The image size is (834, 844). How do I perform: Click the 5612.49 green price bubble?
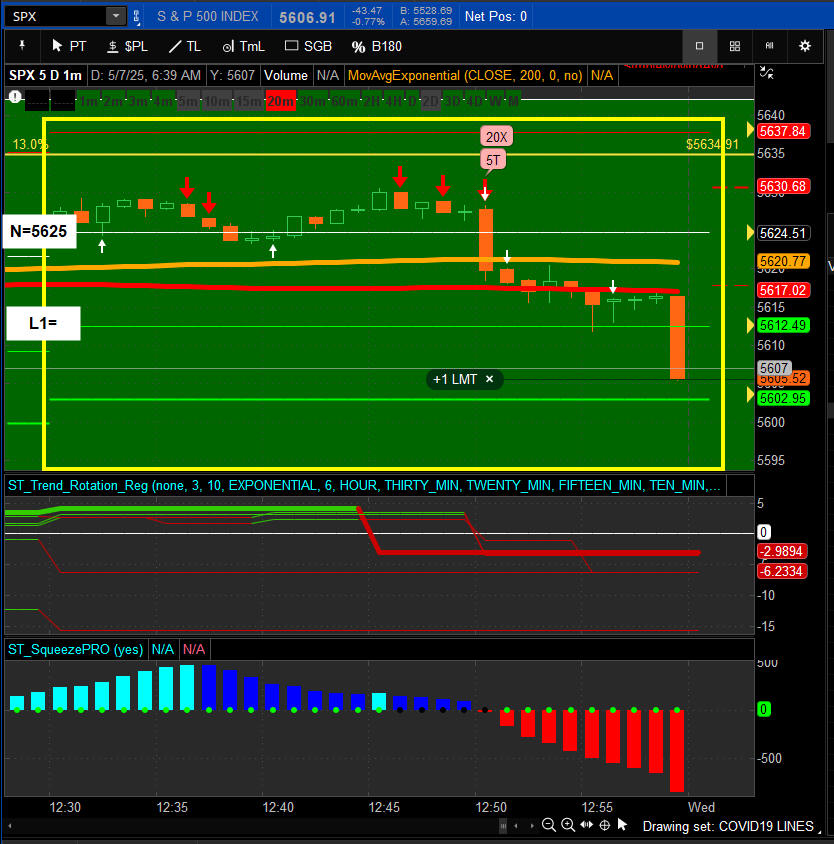(783, 325)
